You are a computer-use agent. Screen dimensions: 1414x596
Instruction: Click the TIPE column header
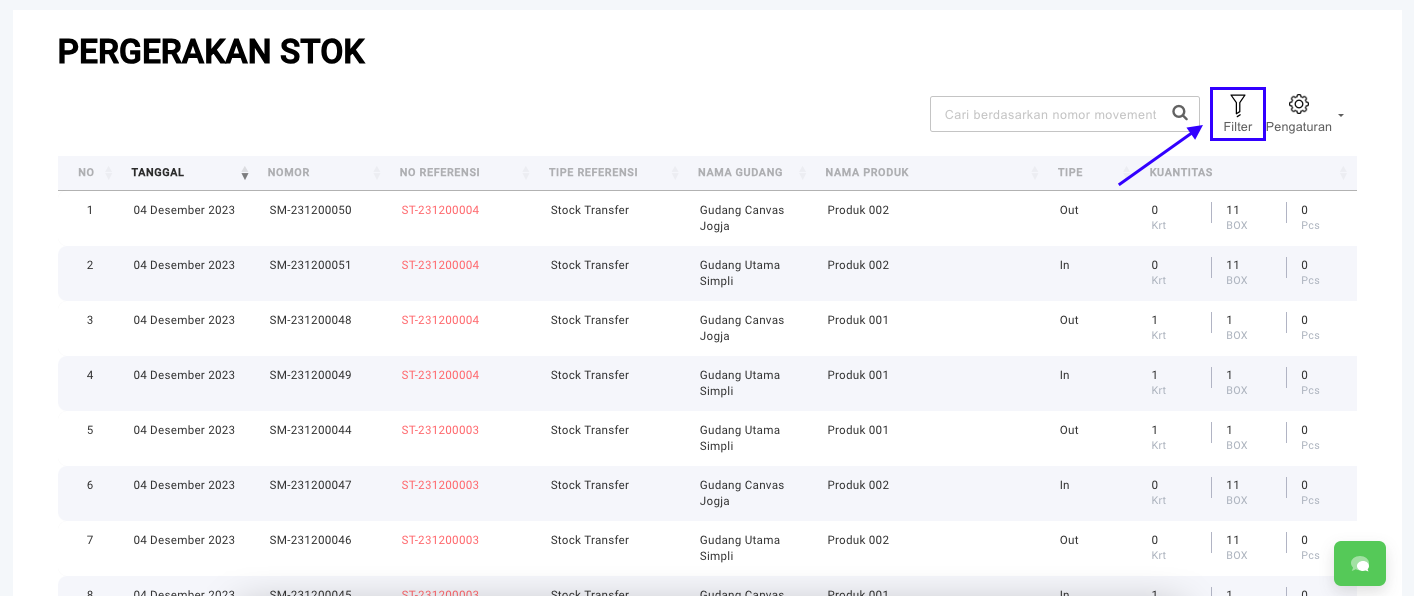point(1070,173)
